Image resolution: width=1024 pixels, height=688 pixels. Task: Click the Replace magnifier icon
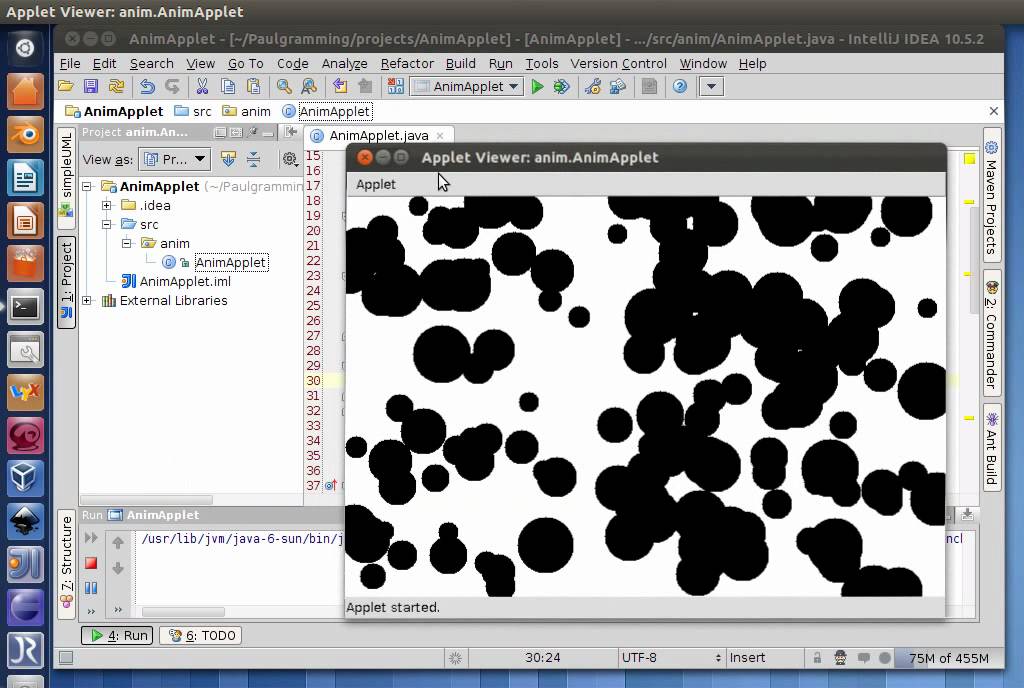point(309,86)
